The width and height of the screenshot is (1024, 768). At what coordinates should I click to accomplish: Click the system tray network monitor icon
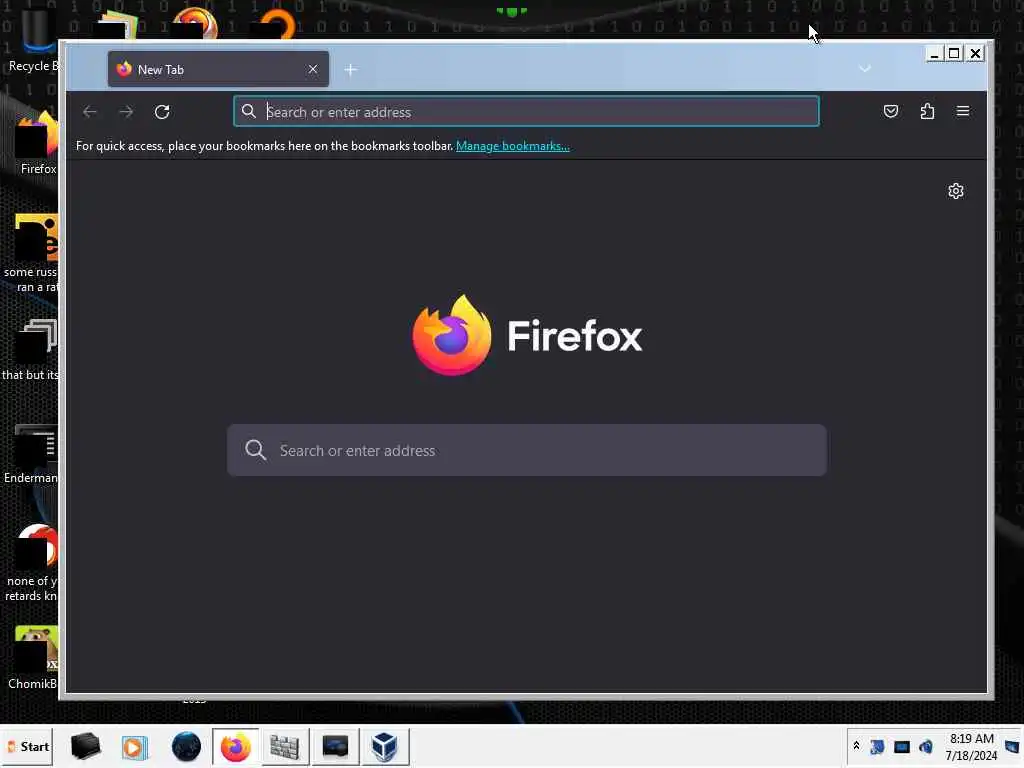tap(901, 746)
